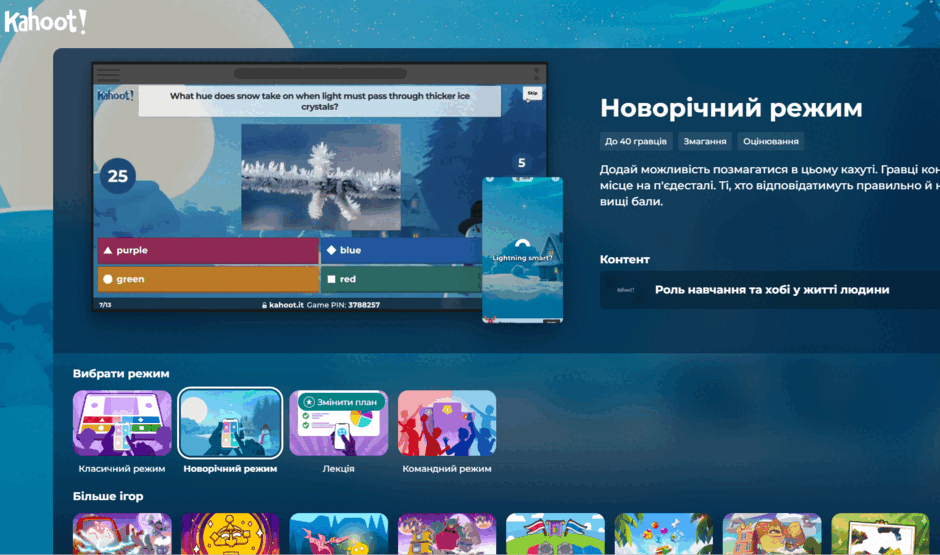Click the До 40 гравців tag
This screenshot has width=940, height=555.
[635, 141]
